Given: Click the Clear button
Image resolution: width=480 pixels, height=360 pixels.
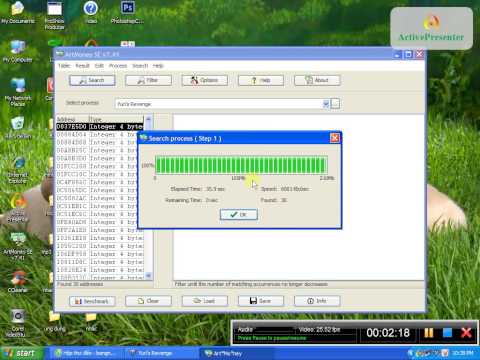Looking at the screenshot, I should [x=148, y=301].
